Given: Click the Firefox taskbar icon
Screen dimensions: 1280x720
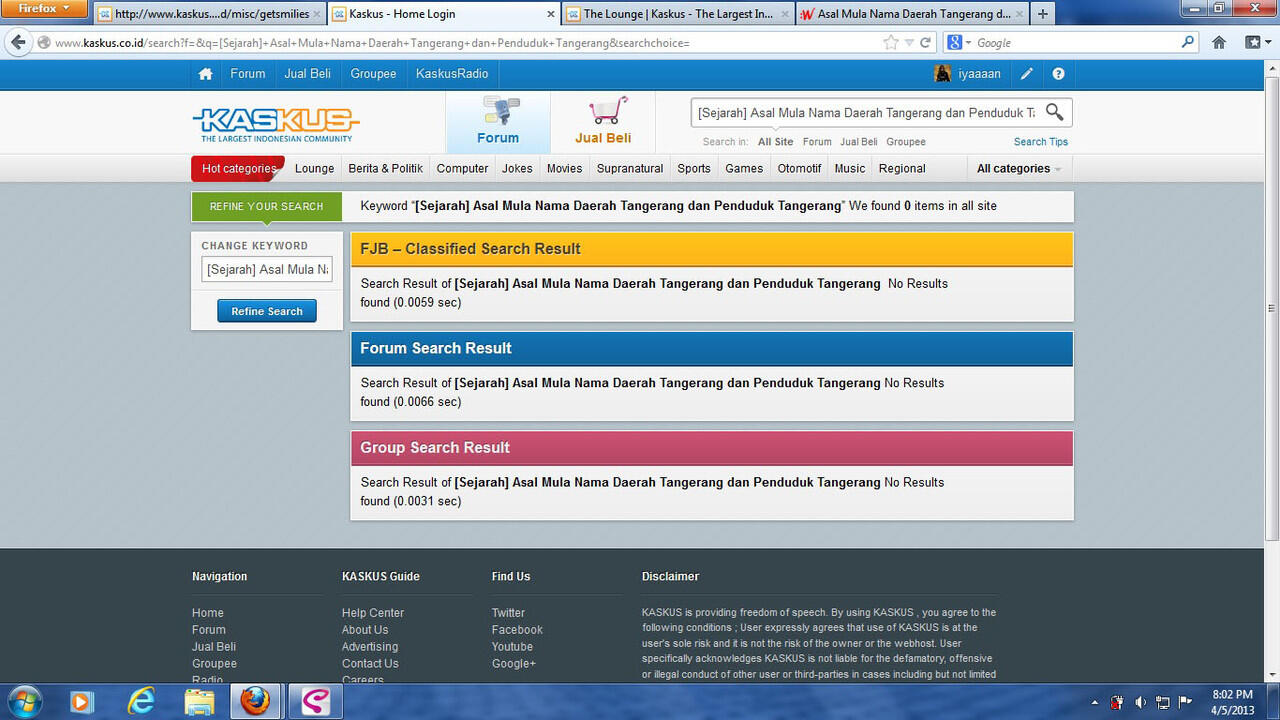Looking at the screenshot, I should point(256,702).
